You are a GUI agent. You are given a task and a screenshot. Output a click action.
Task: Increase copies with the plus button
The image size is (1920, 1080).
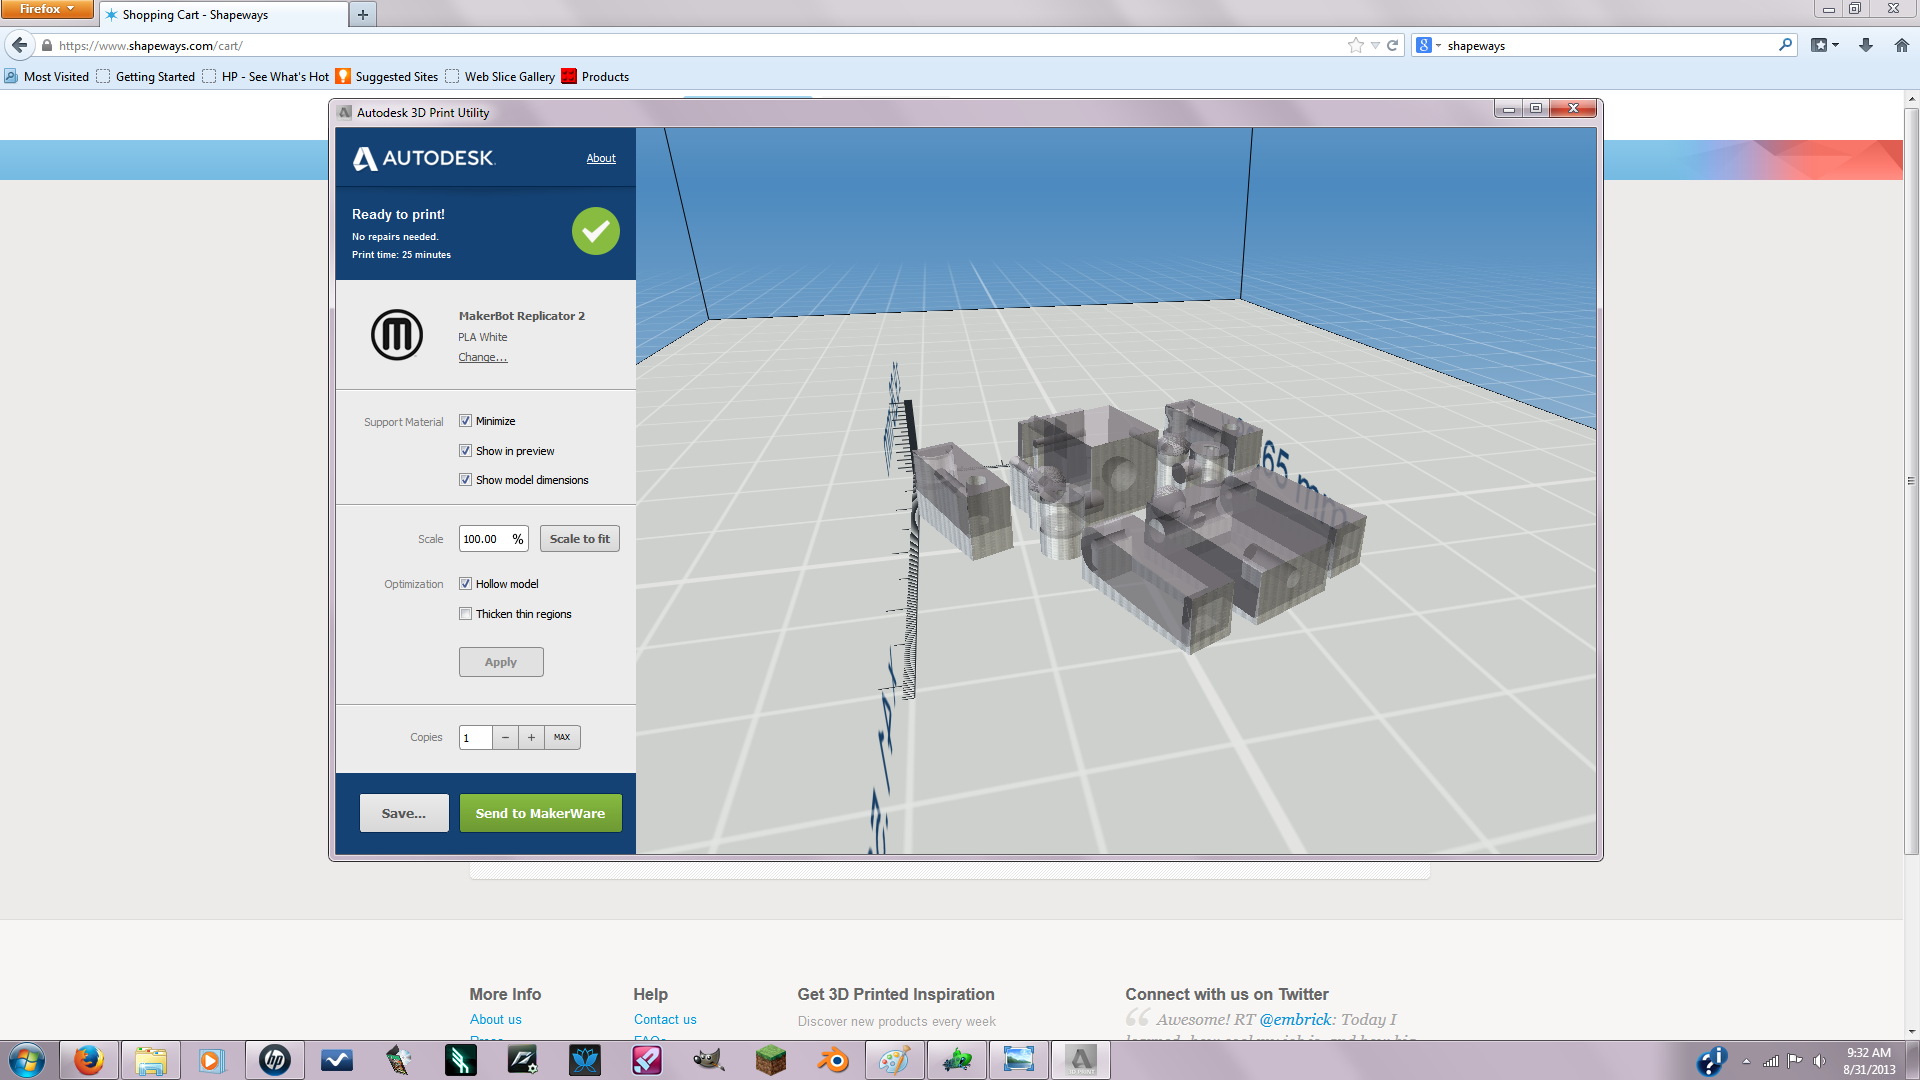(531, 738)
